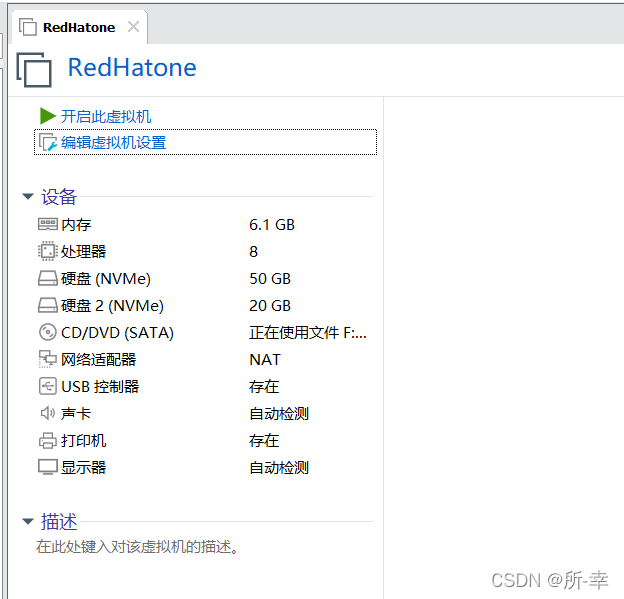Select CD/DVD (SATA) device label
Screen dimensions: 624x599
tap(117, 332)
